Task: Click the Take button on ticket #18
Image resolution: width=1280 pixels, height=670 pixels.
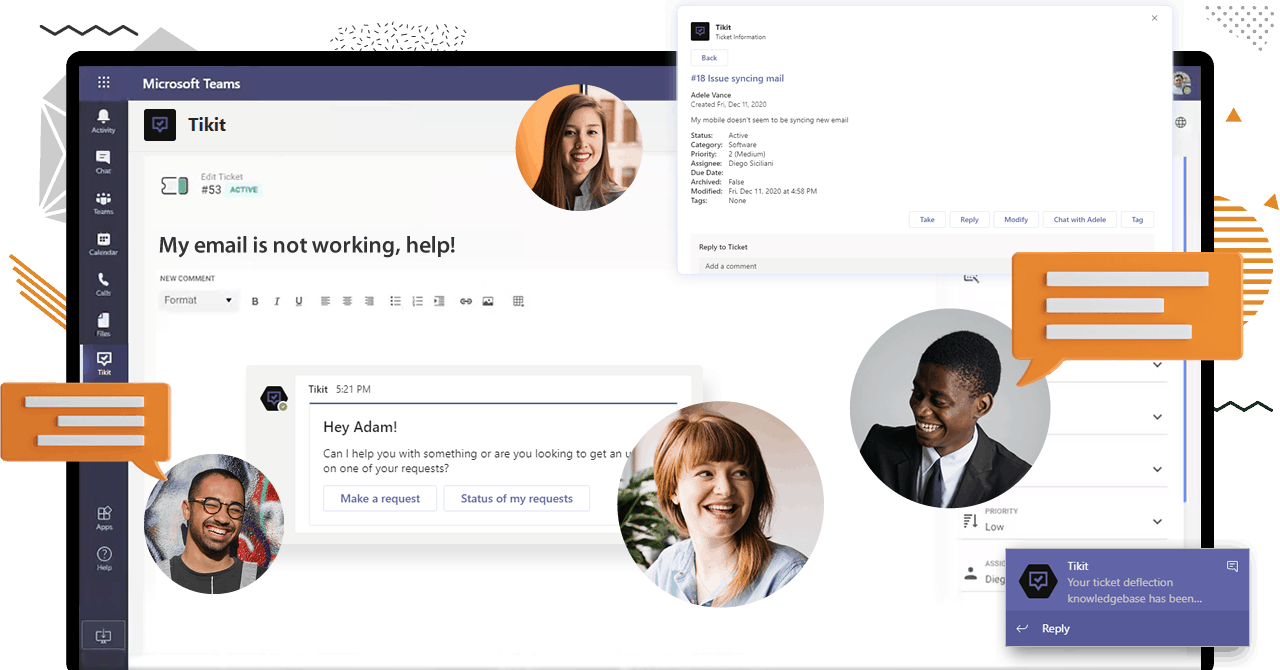Action: (927, 220)
